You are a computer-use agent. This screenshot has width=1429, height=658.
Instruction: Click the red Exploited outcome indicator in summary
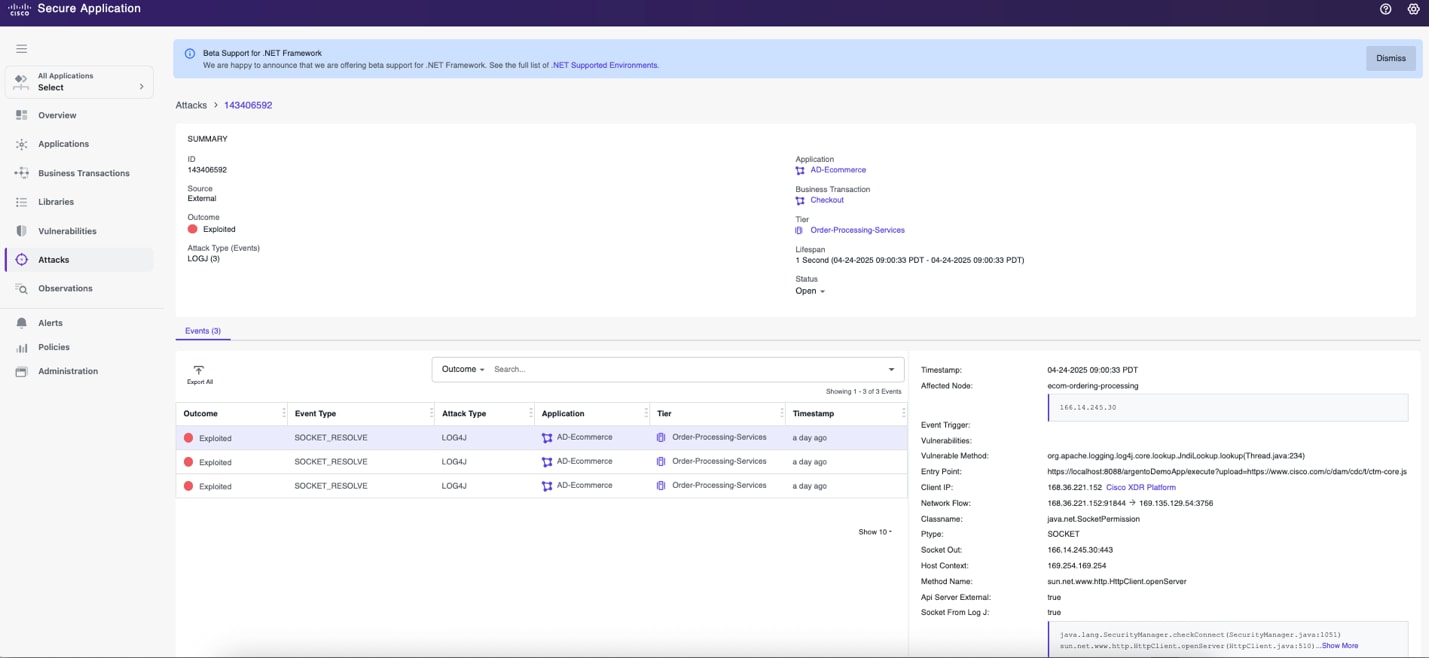(x=193, y=229)
